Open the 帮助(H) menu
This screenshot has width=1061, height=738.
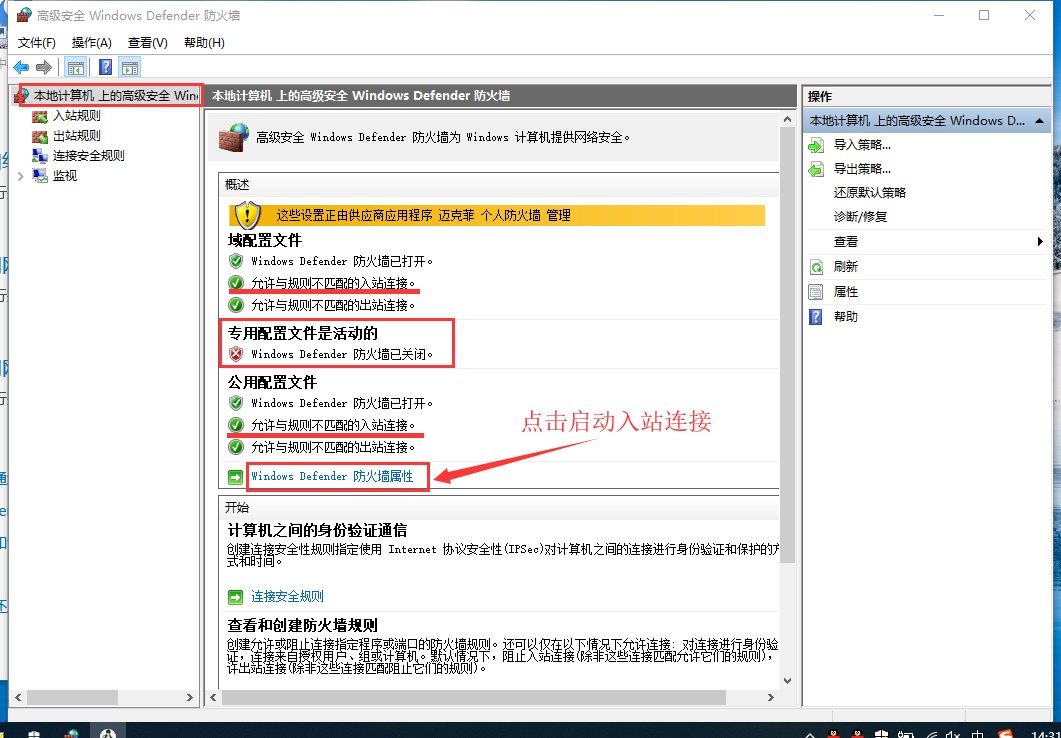point(204,43)
